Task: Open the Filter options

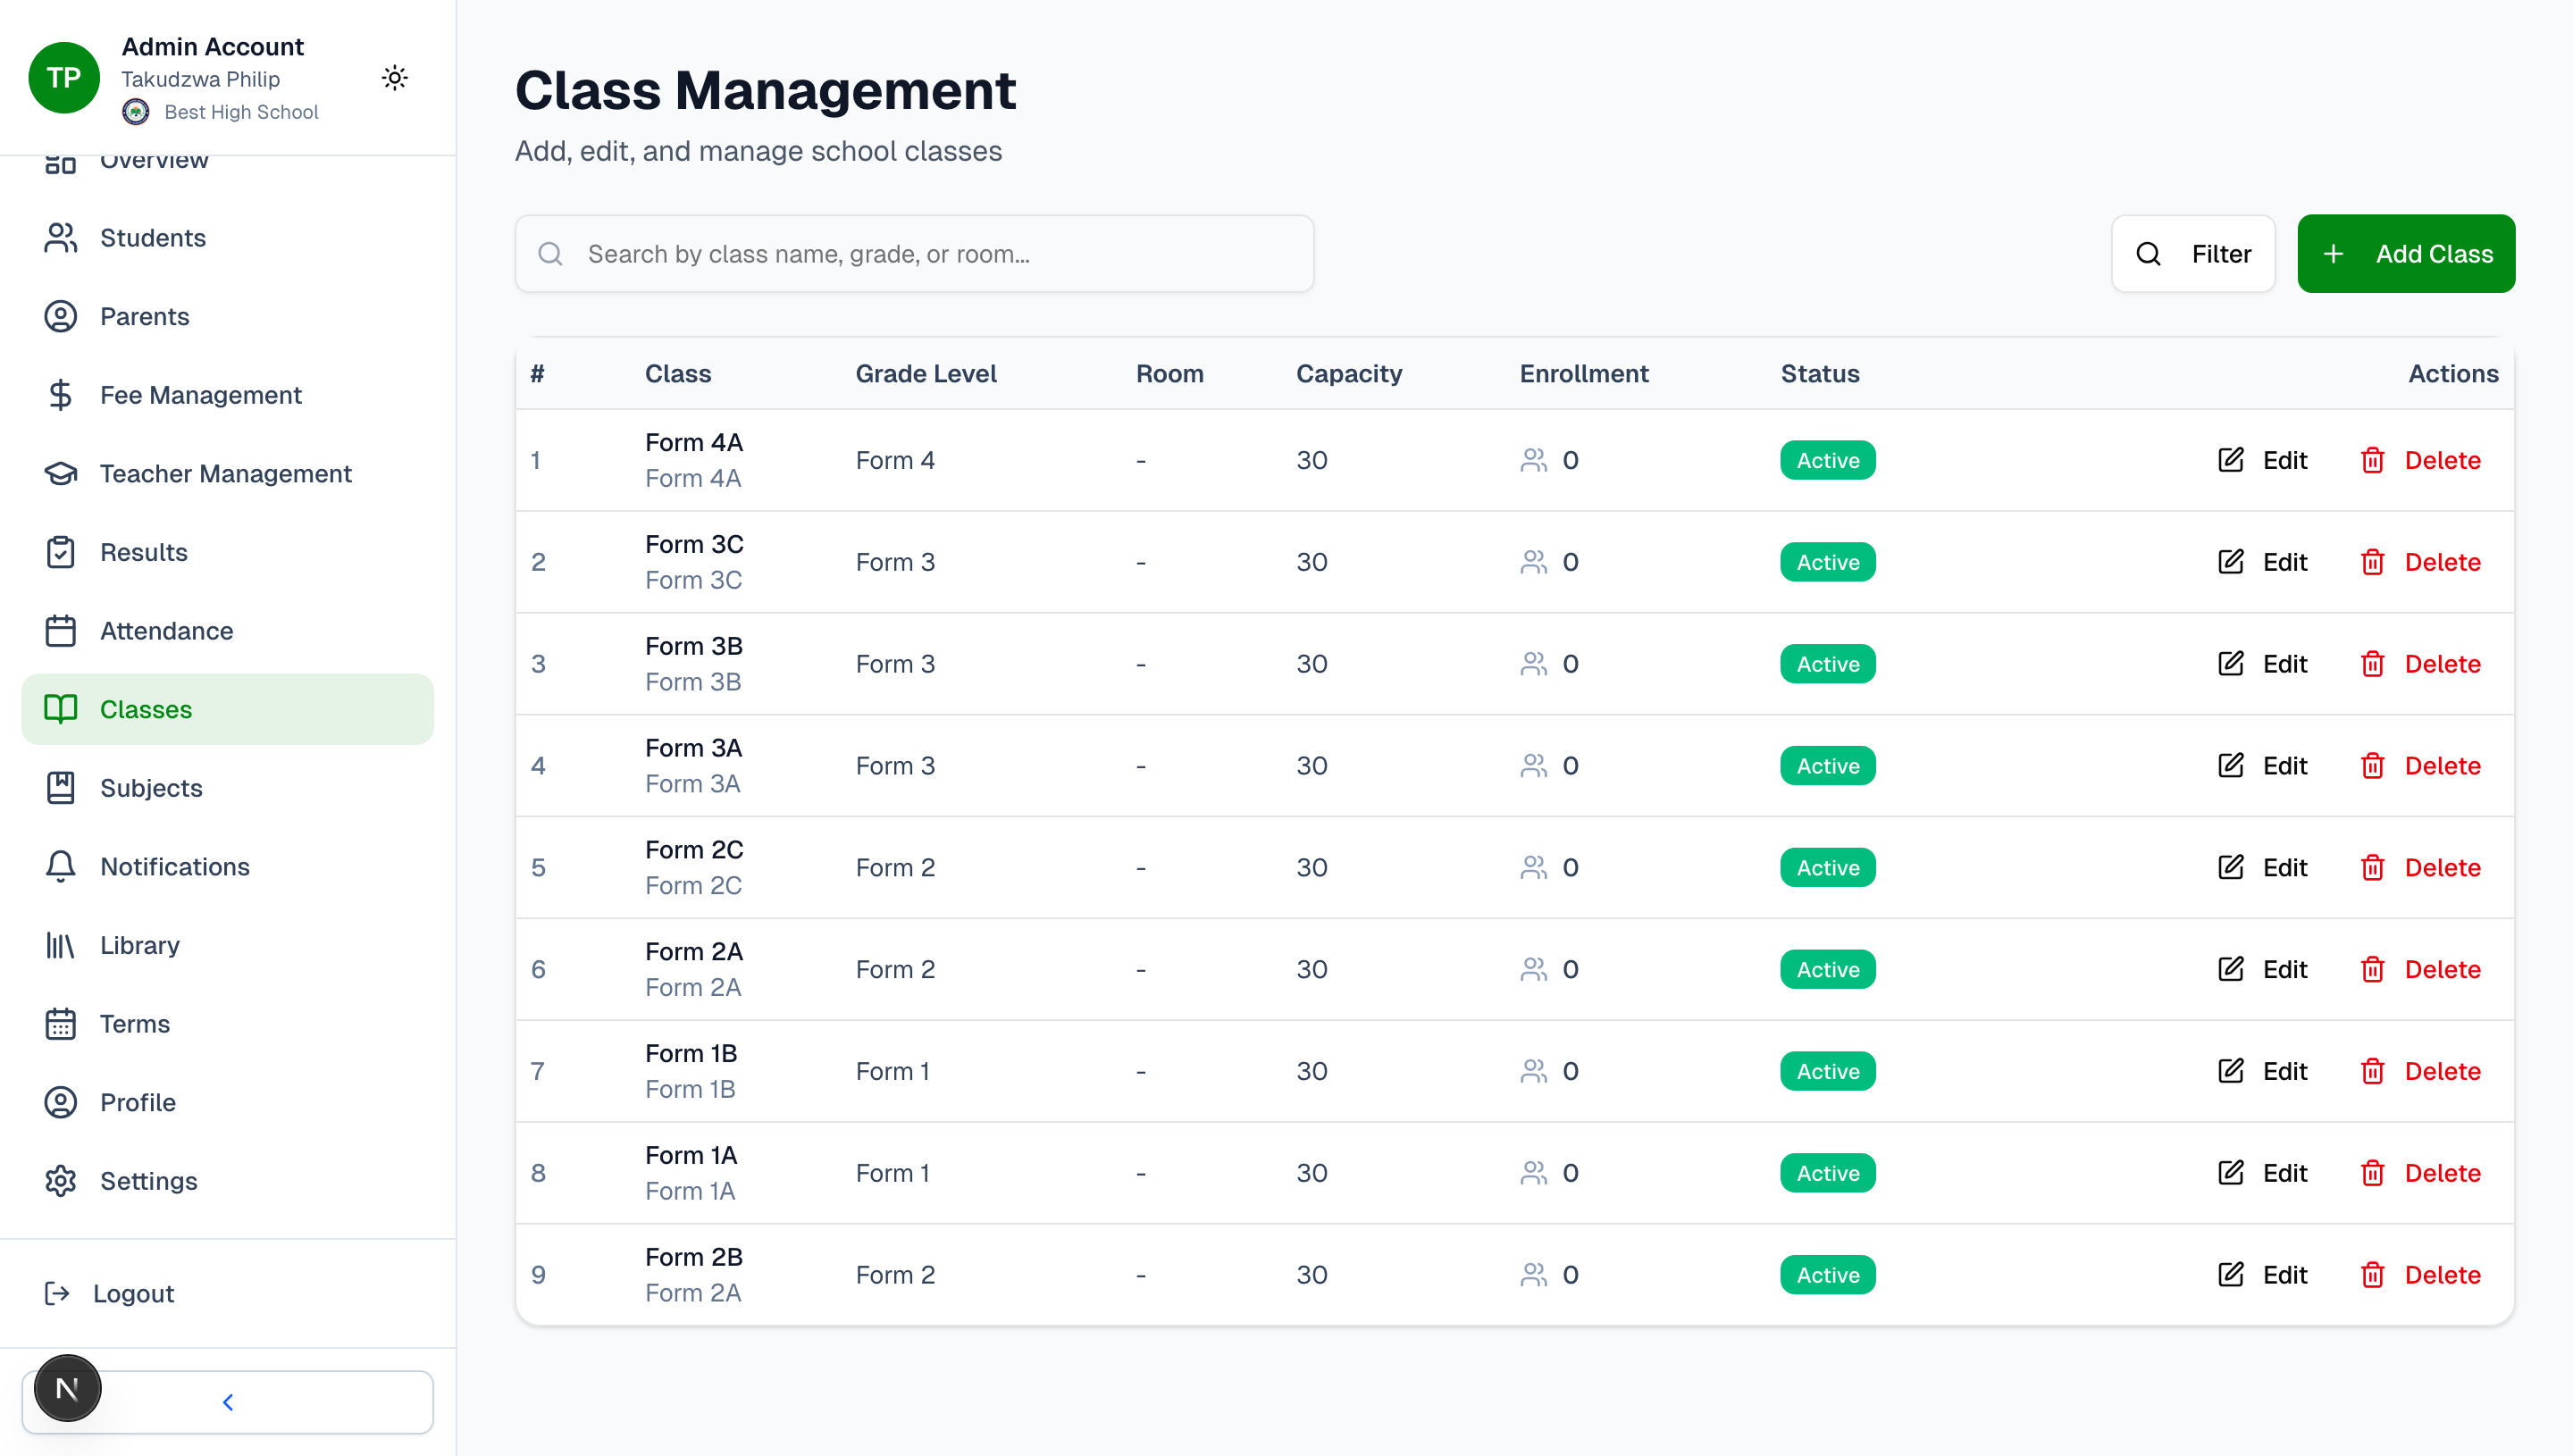Action: point(2193,253)
